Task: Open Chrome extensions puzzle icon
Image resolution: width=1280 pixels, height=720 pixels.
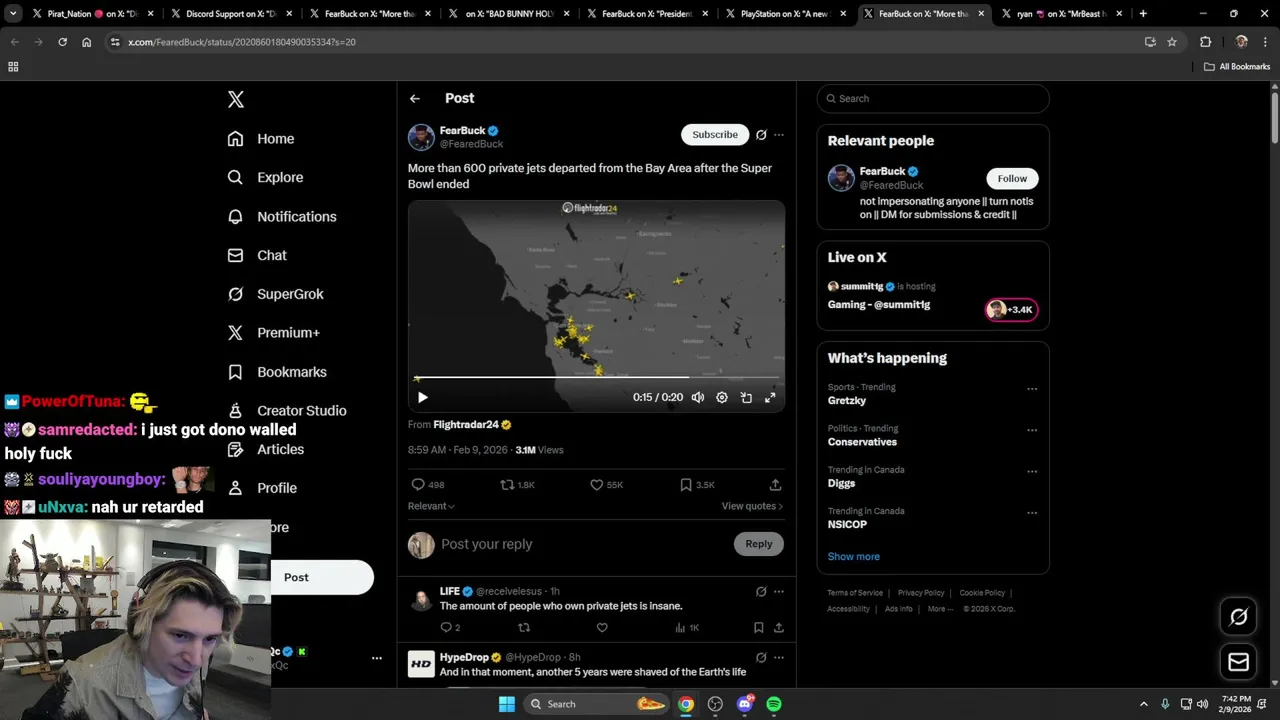Action: 1205,42
